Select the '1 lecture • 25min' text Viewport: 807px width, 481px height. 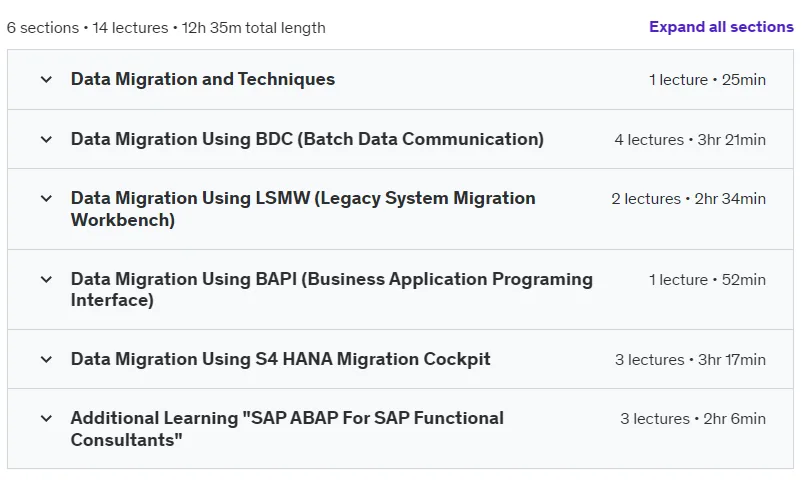coord(707,80)
